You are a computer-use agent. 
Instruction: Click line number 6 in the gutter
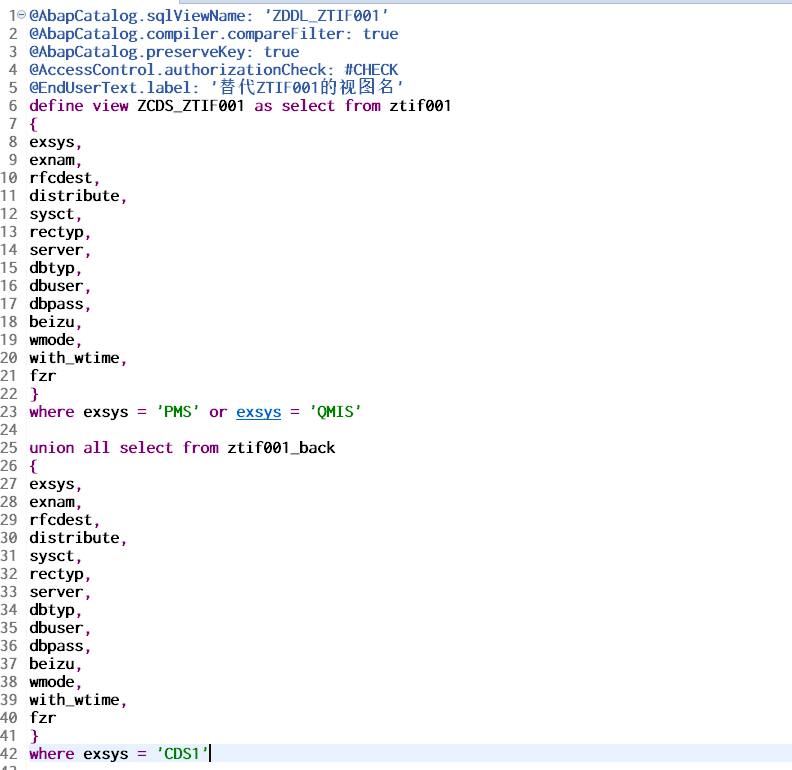[x=13, y=106]
